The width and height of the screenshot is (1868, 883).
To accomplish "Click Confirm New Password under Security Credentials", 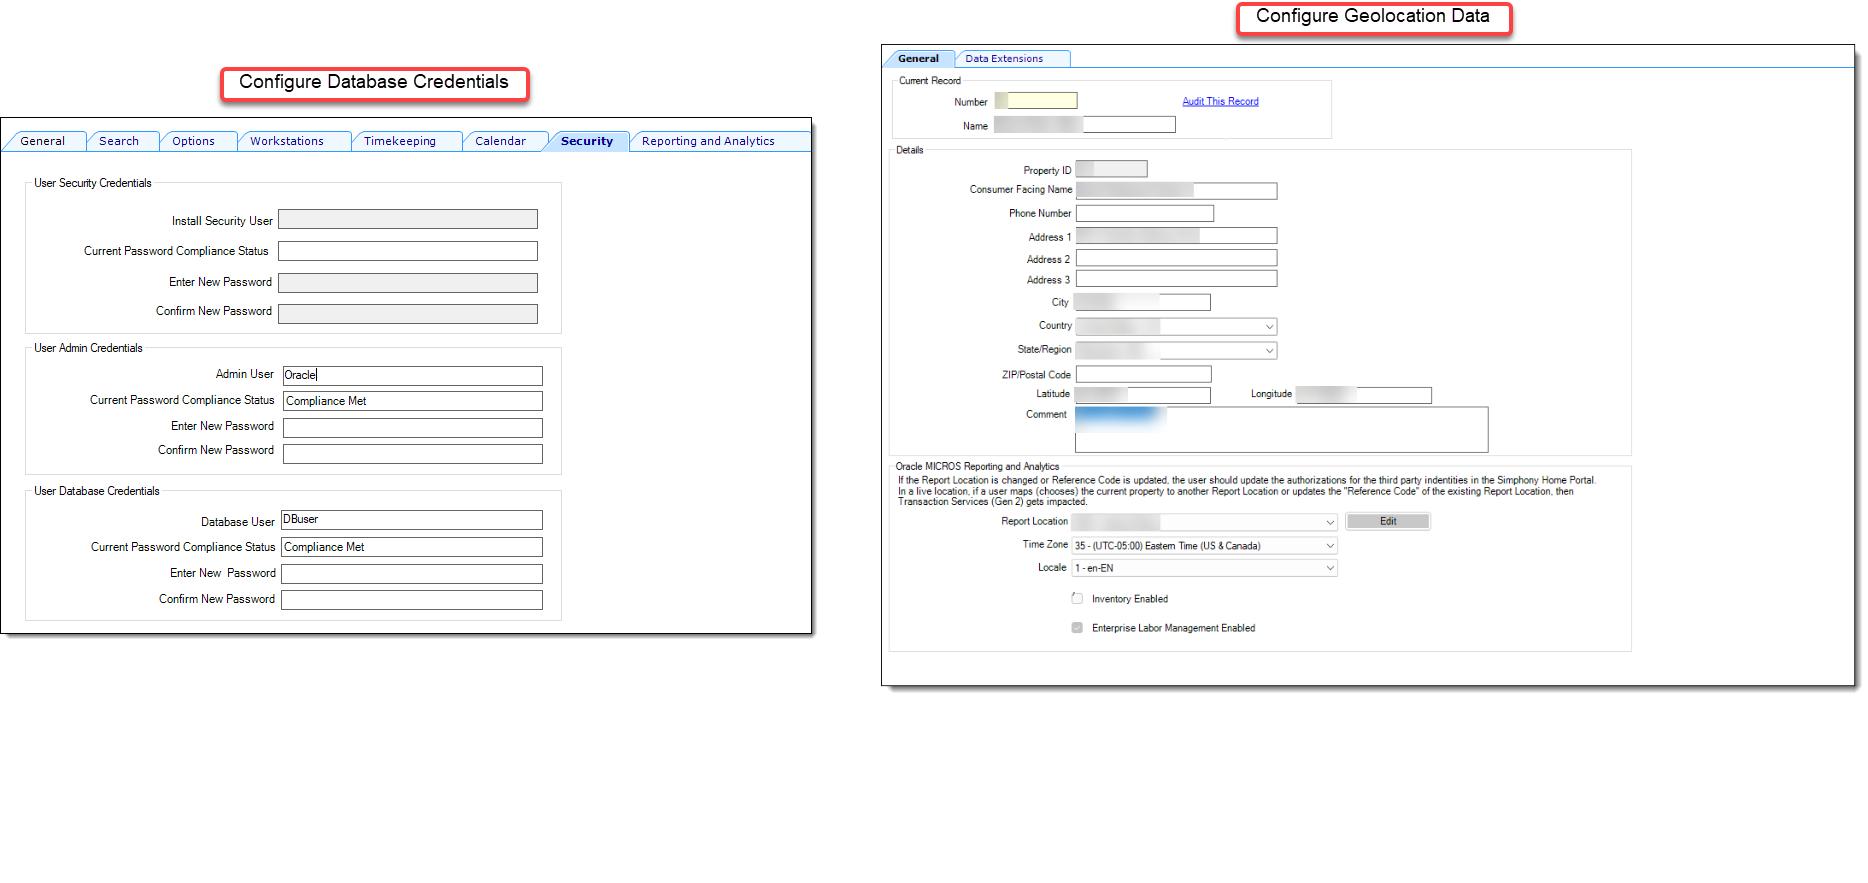I will pyautogui.click(x=408, y=314).
